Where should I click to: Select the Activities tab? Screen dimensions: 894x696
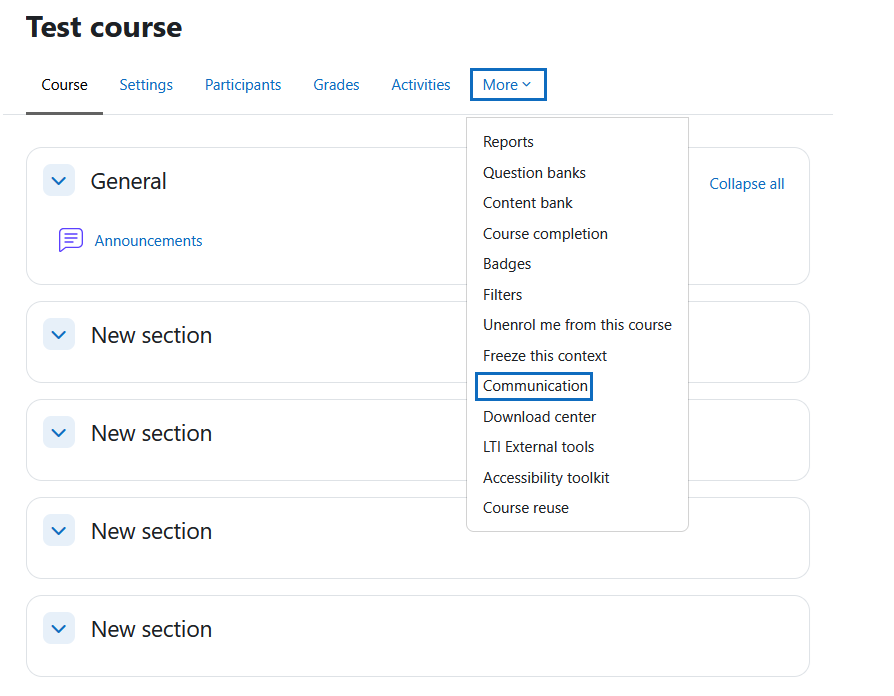click(x=421, y=85)
